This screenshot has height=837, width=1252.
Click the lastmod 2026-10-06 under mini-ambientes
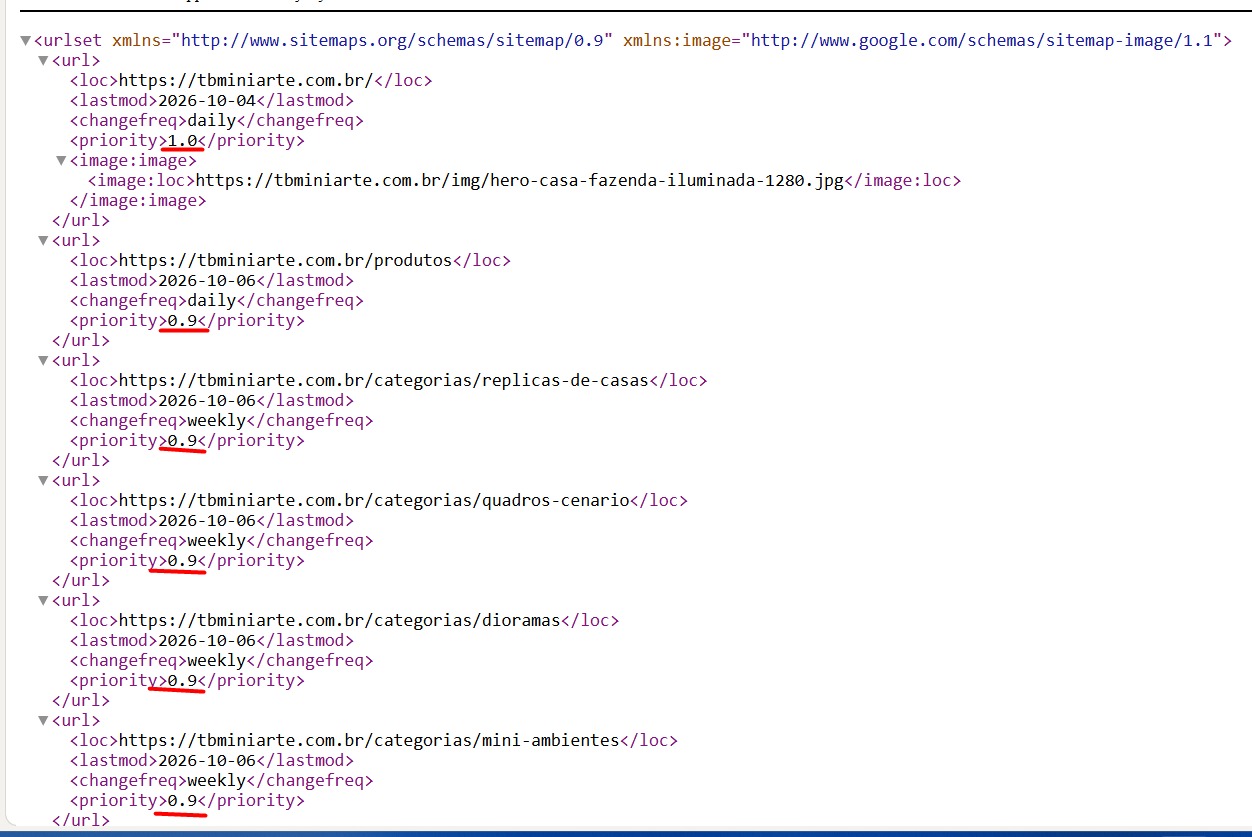click(x=207, y=760)
